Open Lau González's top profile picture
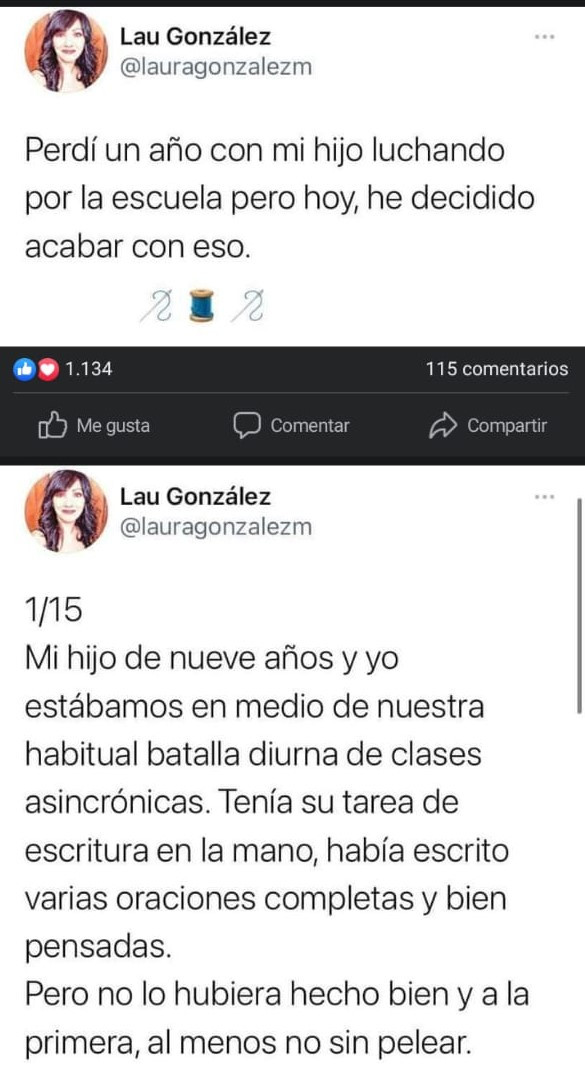 [x=66, y=51]
